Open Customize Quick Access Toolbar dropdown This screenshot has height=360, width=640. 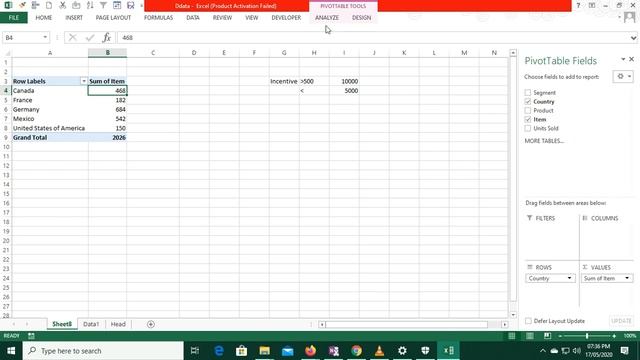tap(141, 6)
